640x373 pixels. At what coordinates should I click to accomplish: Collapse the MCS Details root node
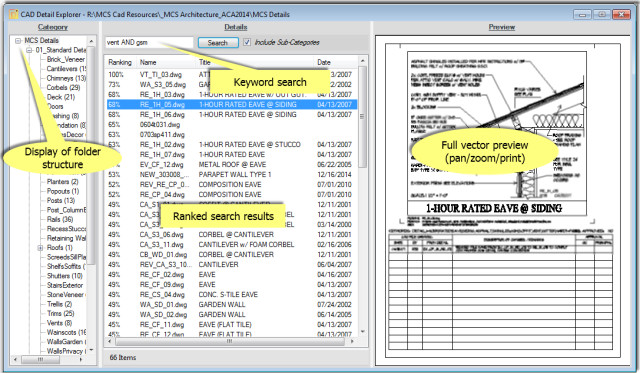pyautogui.click(x=18, y=40)
